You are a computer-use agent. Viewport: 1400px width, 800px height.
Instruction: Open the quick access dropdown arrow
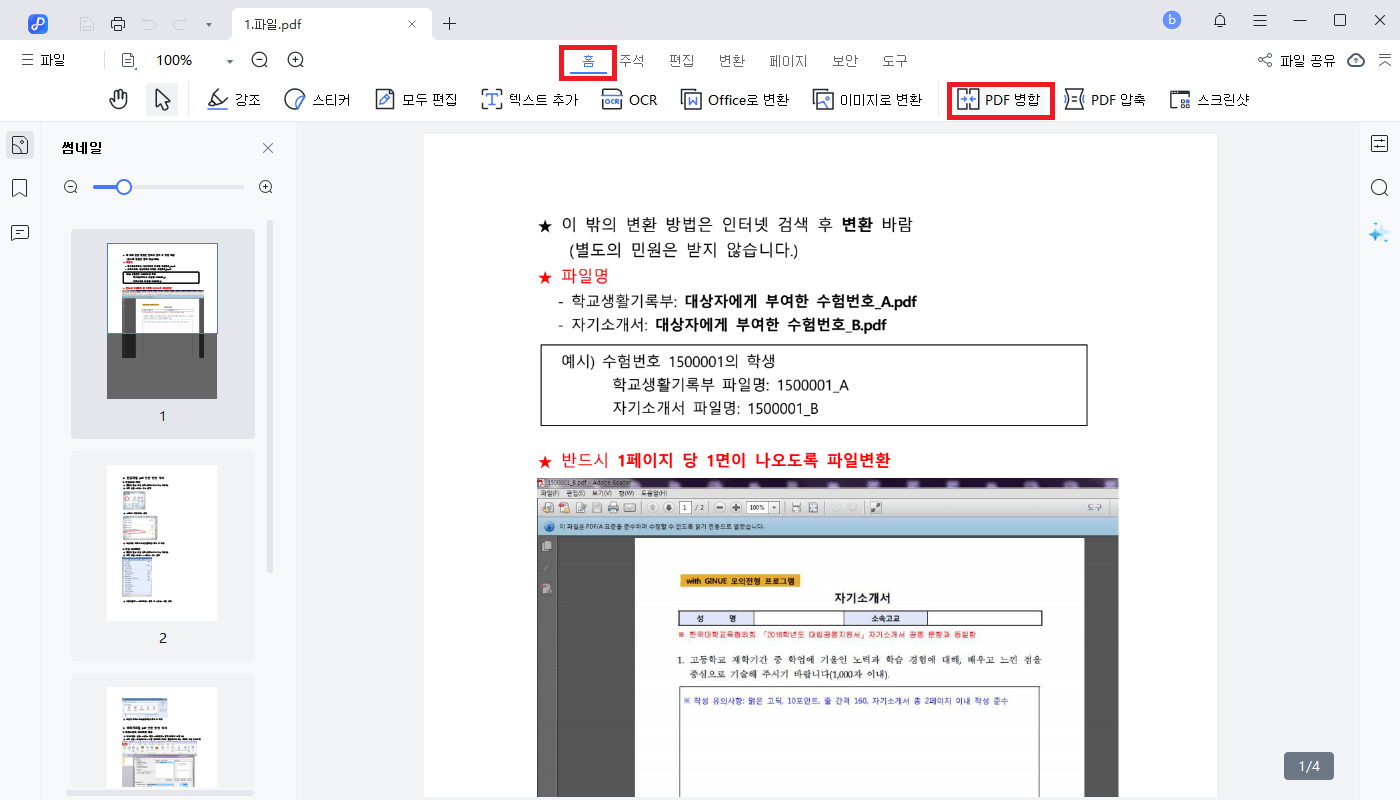[208, 24]
